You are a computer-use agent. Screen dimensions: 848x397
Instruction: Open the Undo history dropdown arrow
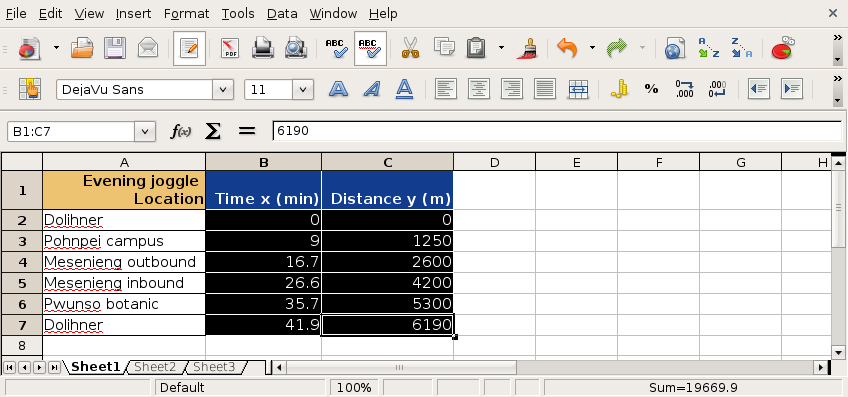tap(592, 48)
